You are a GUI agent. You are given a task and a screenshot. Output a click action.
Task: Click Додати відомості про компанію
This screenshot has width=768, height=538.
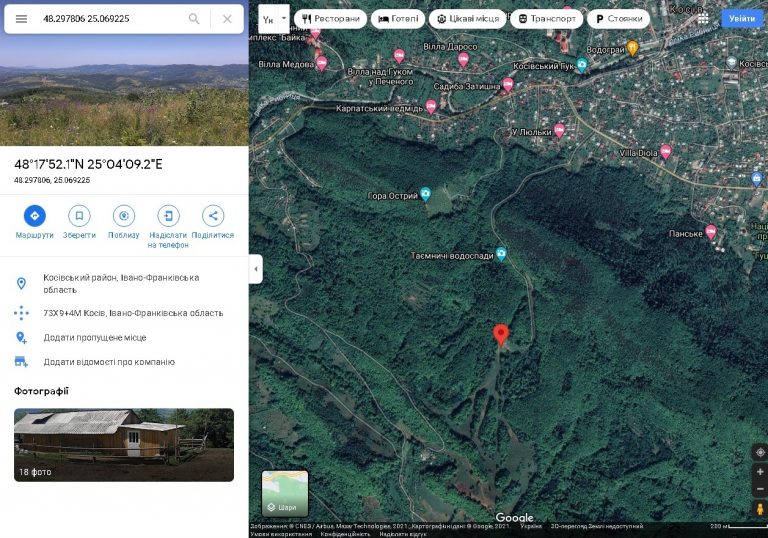[124, 362]
